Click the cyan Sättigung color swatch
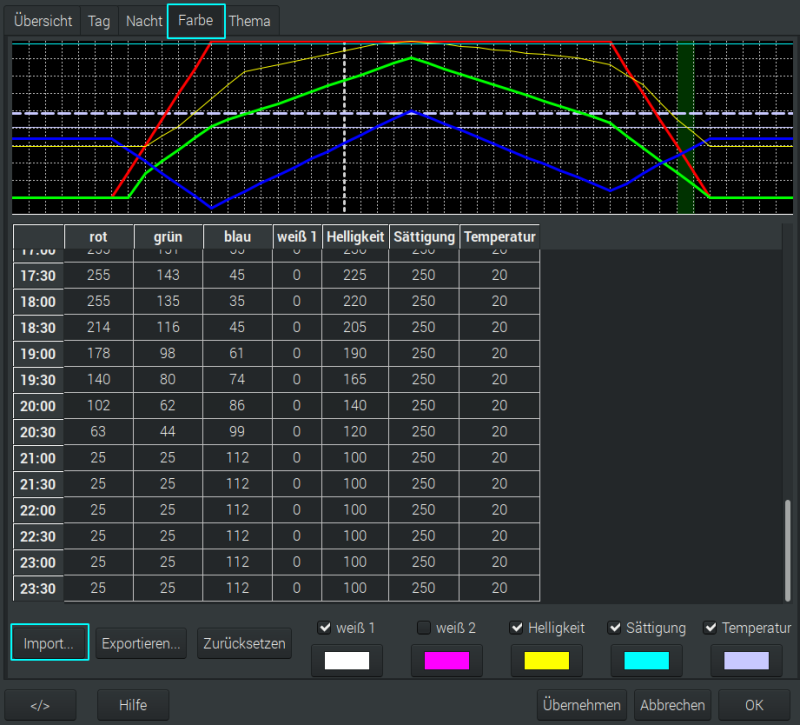 pyautogui.click(x=646, y=660)
